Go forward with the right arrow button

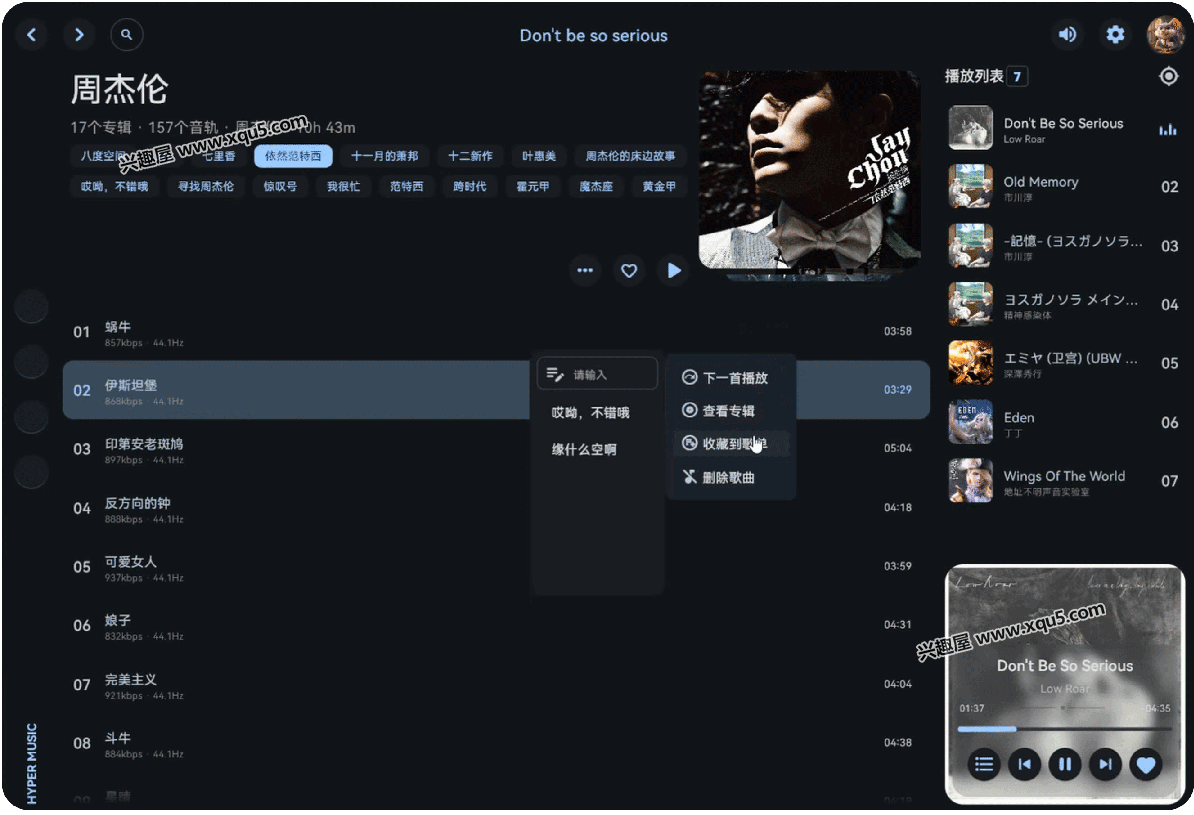[x=79, y=34]
